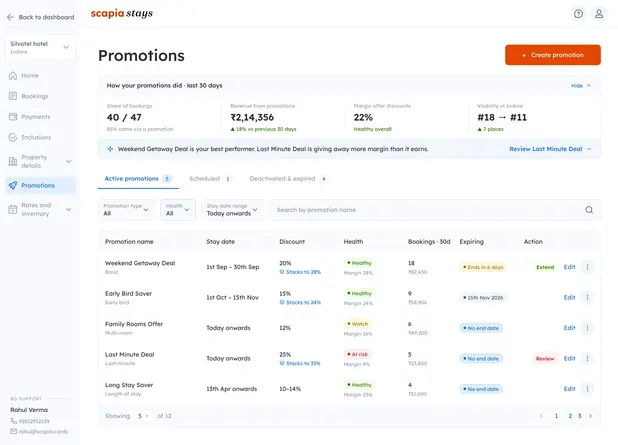
Task: Open the user profile icon
Action: (599, 14)
